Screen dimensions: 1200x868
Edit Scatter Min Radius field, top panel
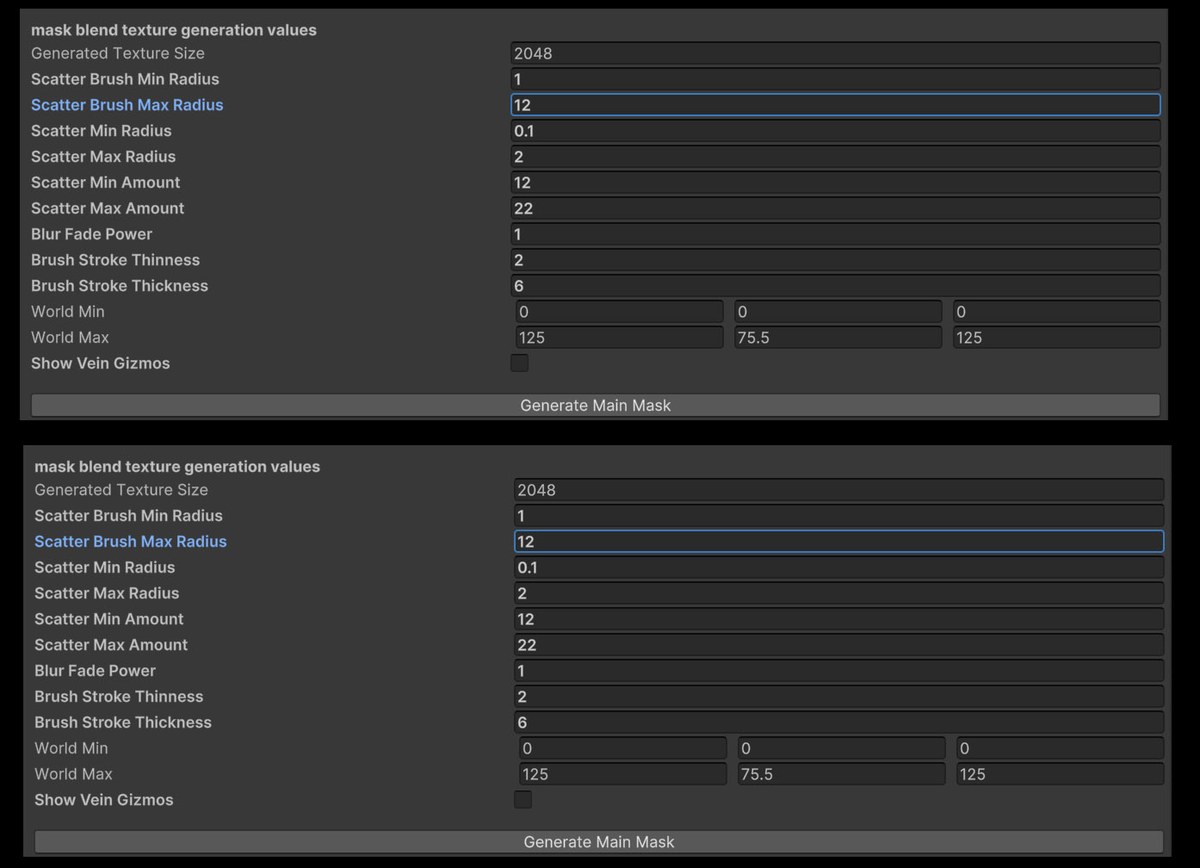(835, 131)
